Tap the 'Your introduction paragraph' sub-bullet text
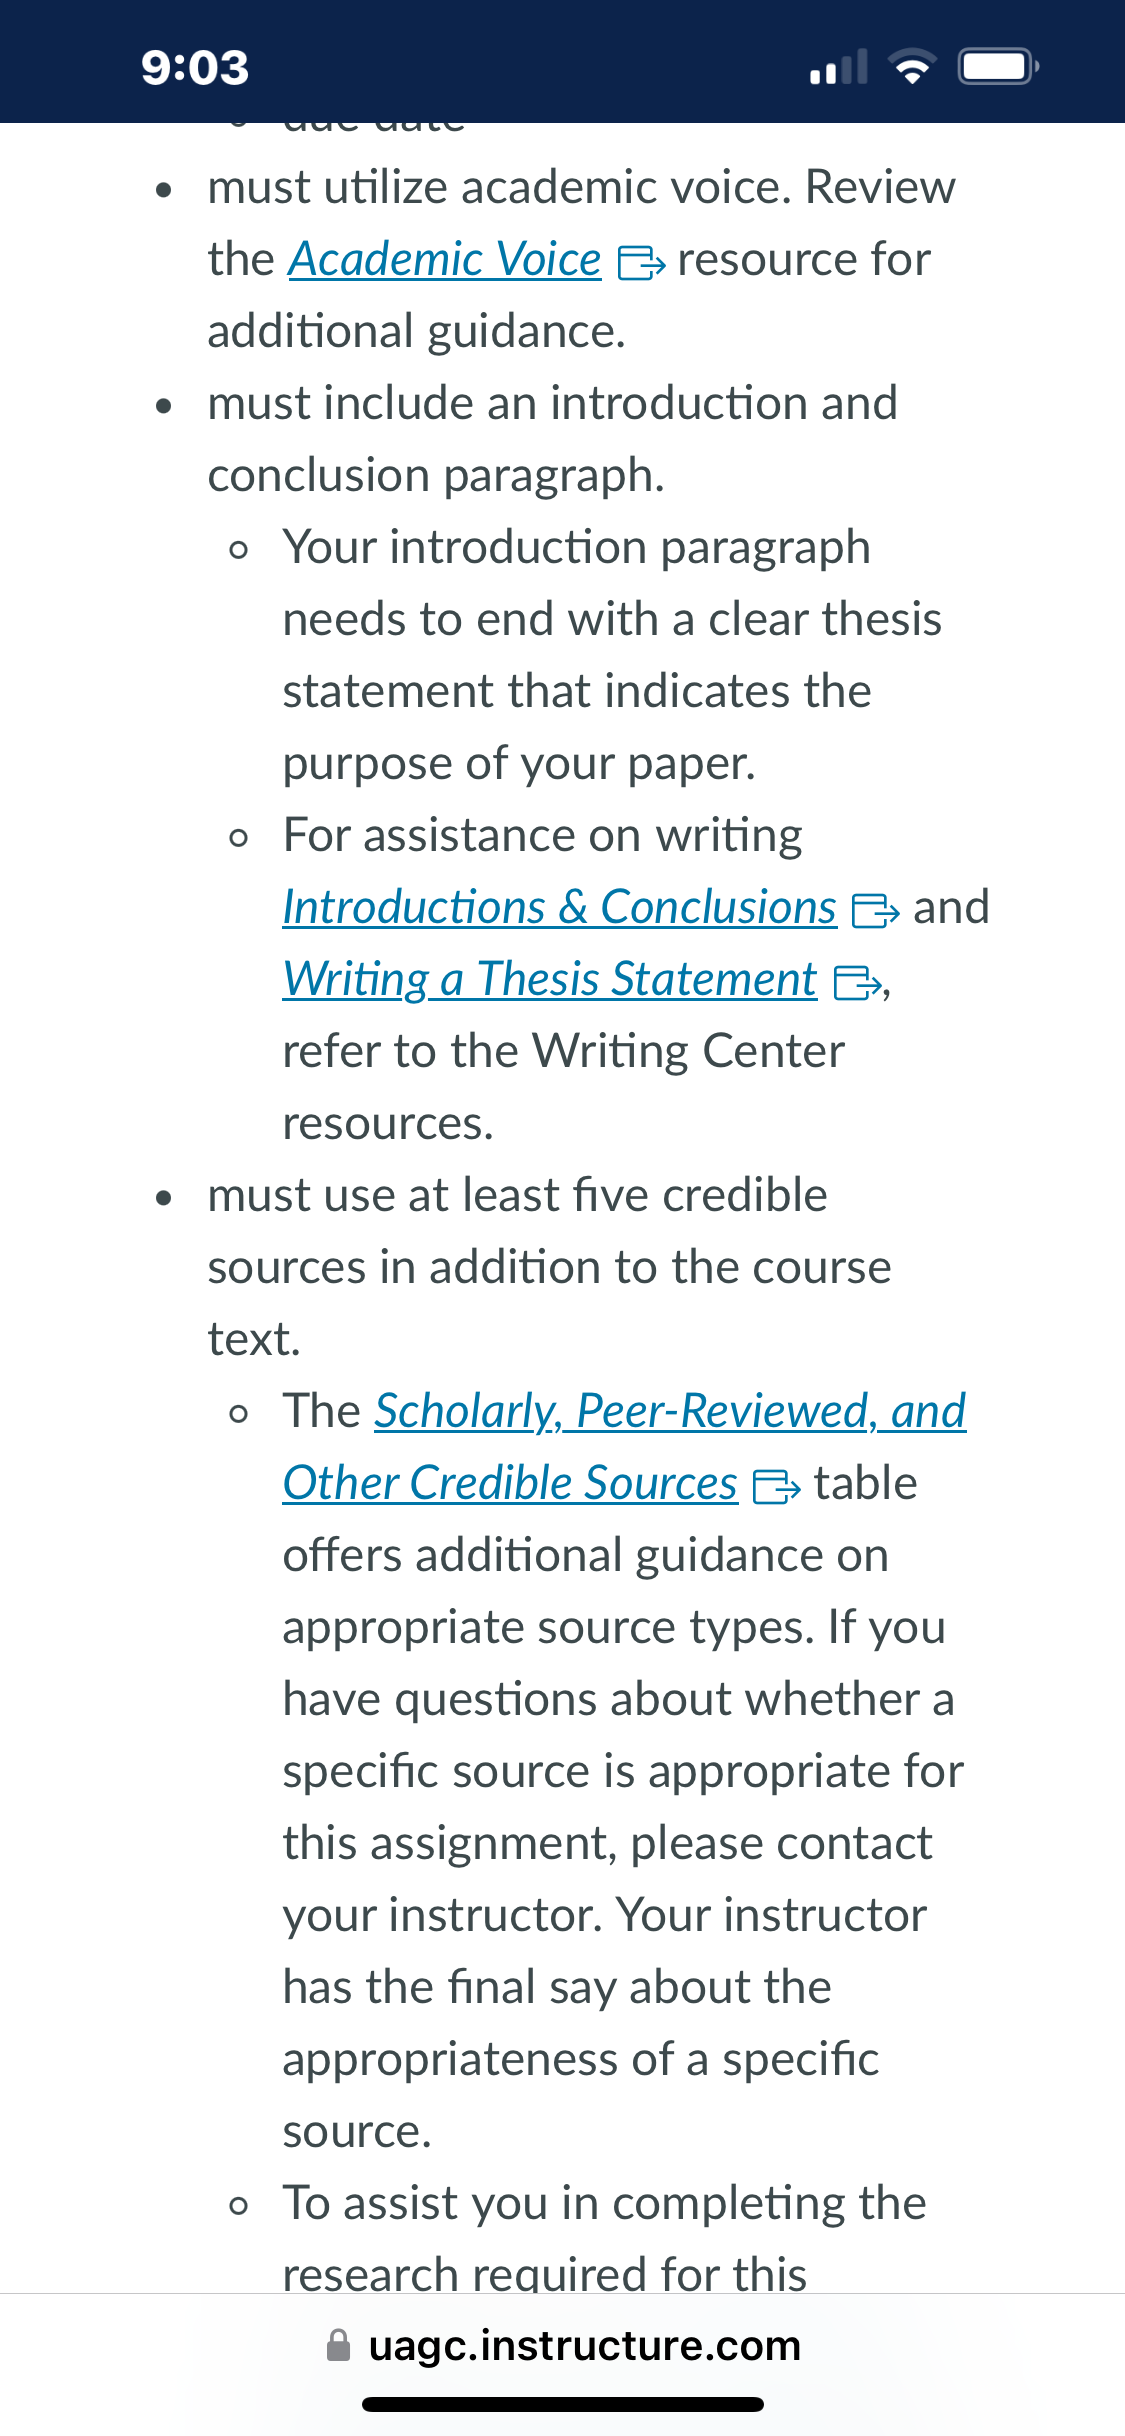The image size is (1125, 2436). [577, 548]
